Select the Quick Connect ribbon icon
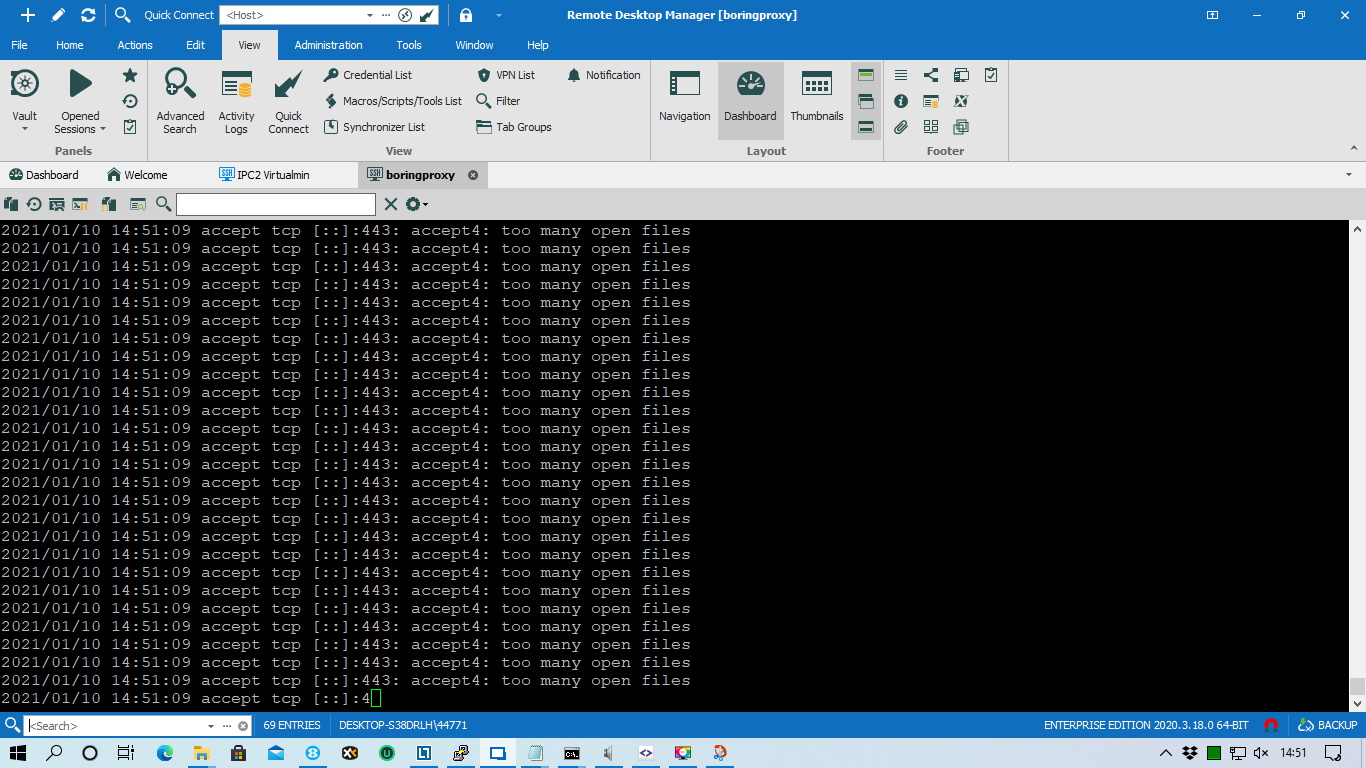The height and width of the screenshot is (768, 1366). pyautogui.click(x=288, y=98)
